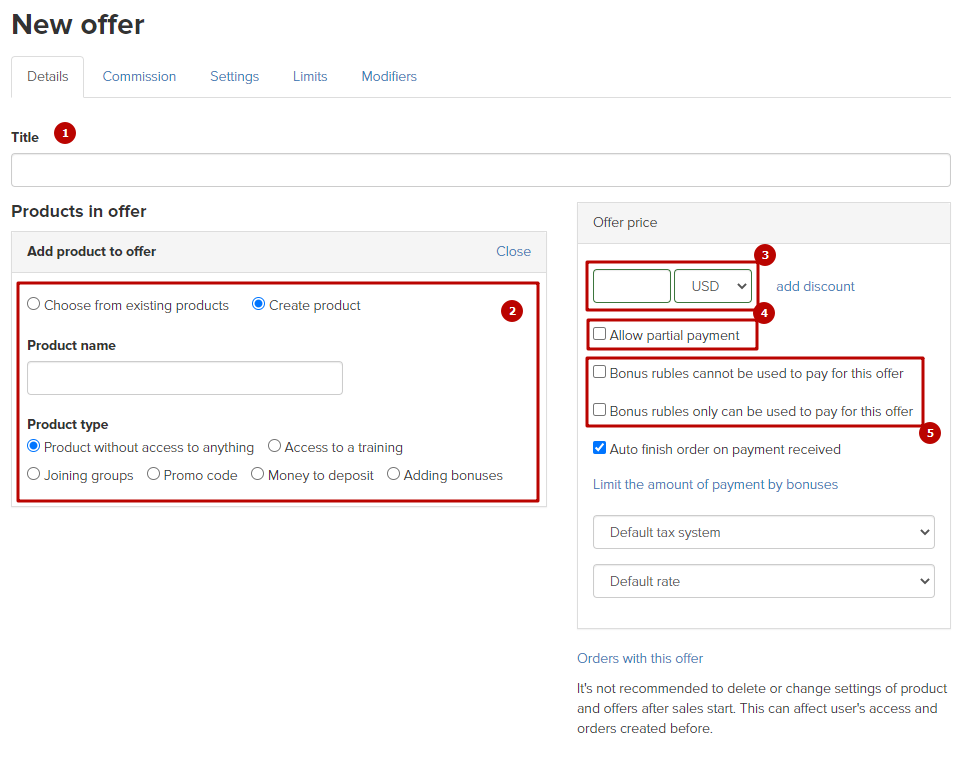Expand the Default rate dropdown
The width and height of the screenshot is (980, 767).
[x=764, y=581]
